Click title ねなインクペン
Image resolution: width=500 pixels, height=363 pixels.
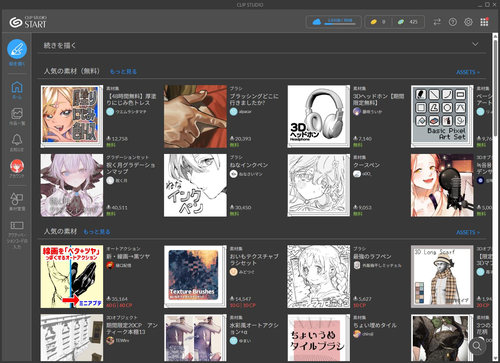pyautogui.click(x=249, y=165)
